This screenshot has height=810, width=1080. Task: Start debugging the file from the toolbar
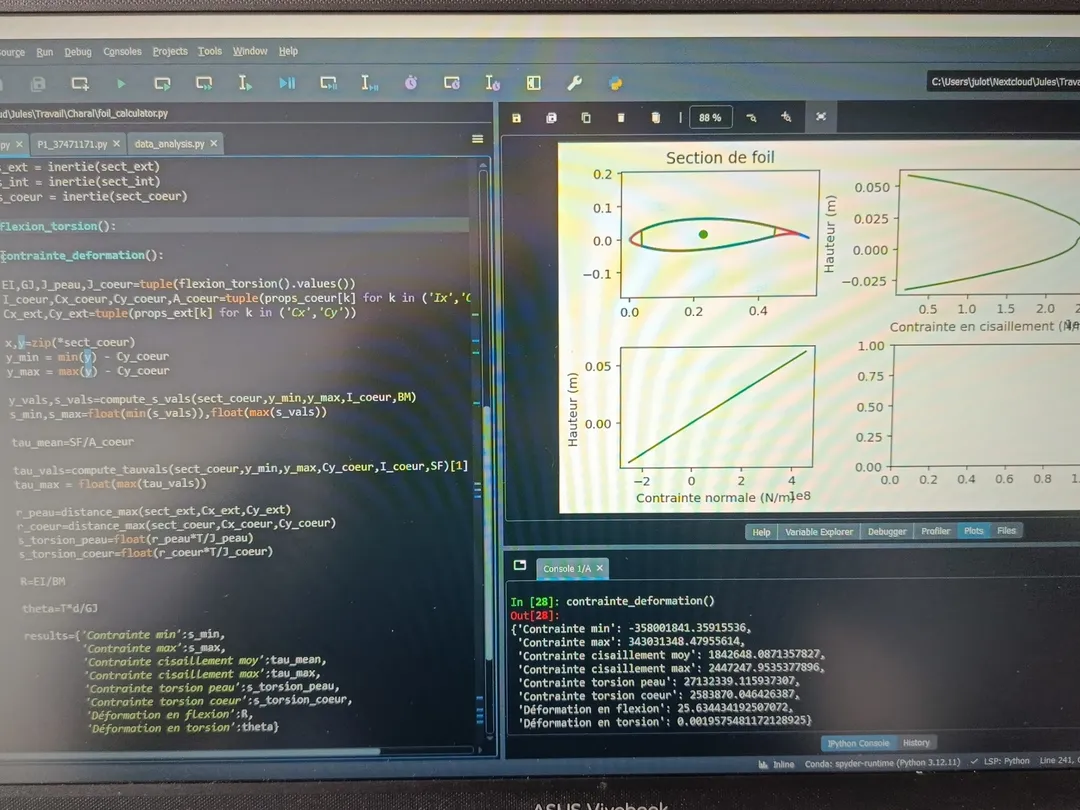coord(287,83)
